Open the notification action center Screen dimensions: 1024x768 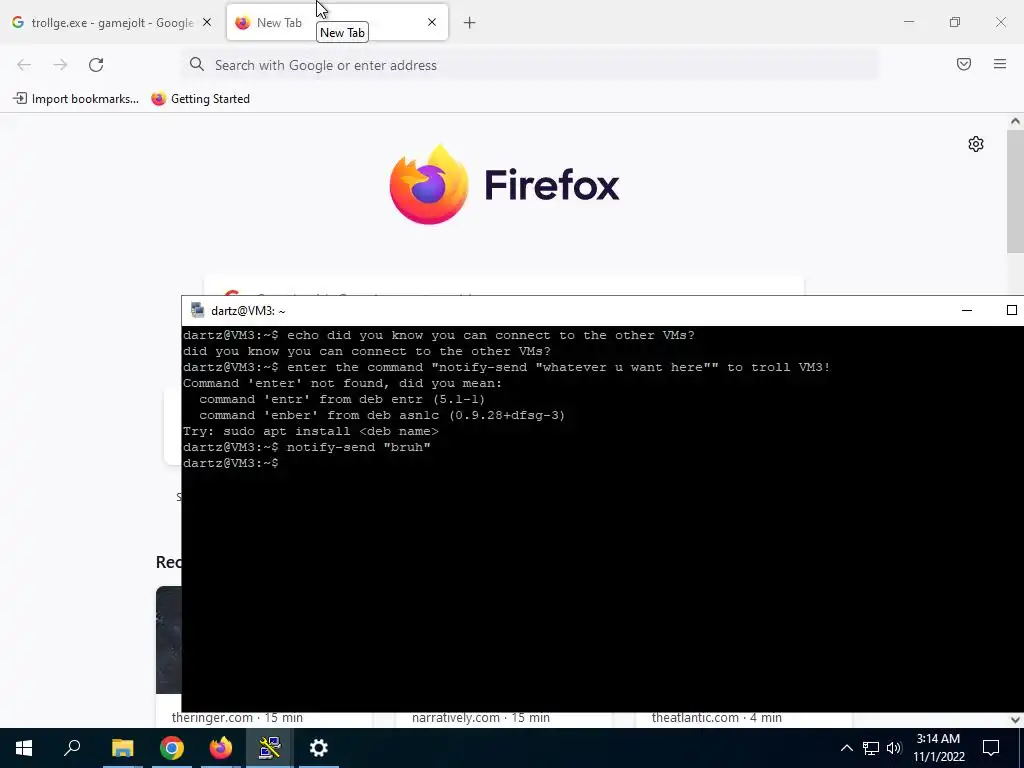click(991, 748)
